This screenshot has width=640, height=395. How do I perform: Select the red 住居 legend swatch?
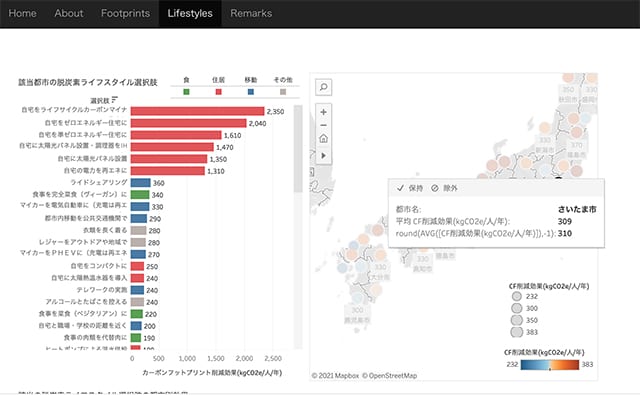(x=218, y=92)
